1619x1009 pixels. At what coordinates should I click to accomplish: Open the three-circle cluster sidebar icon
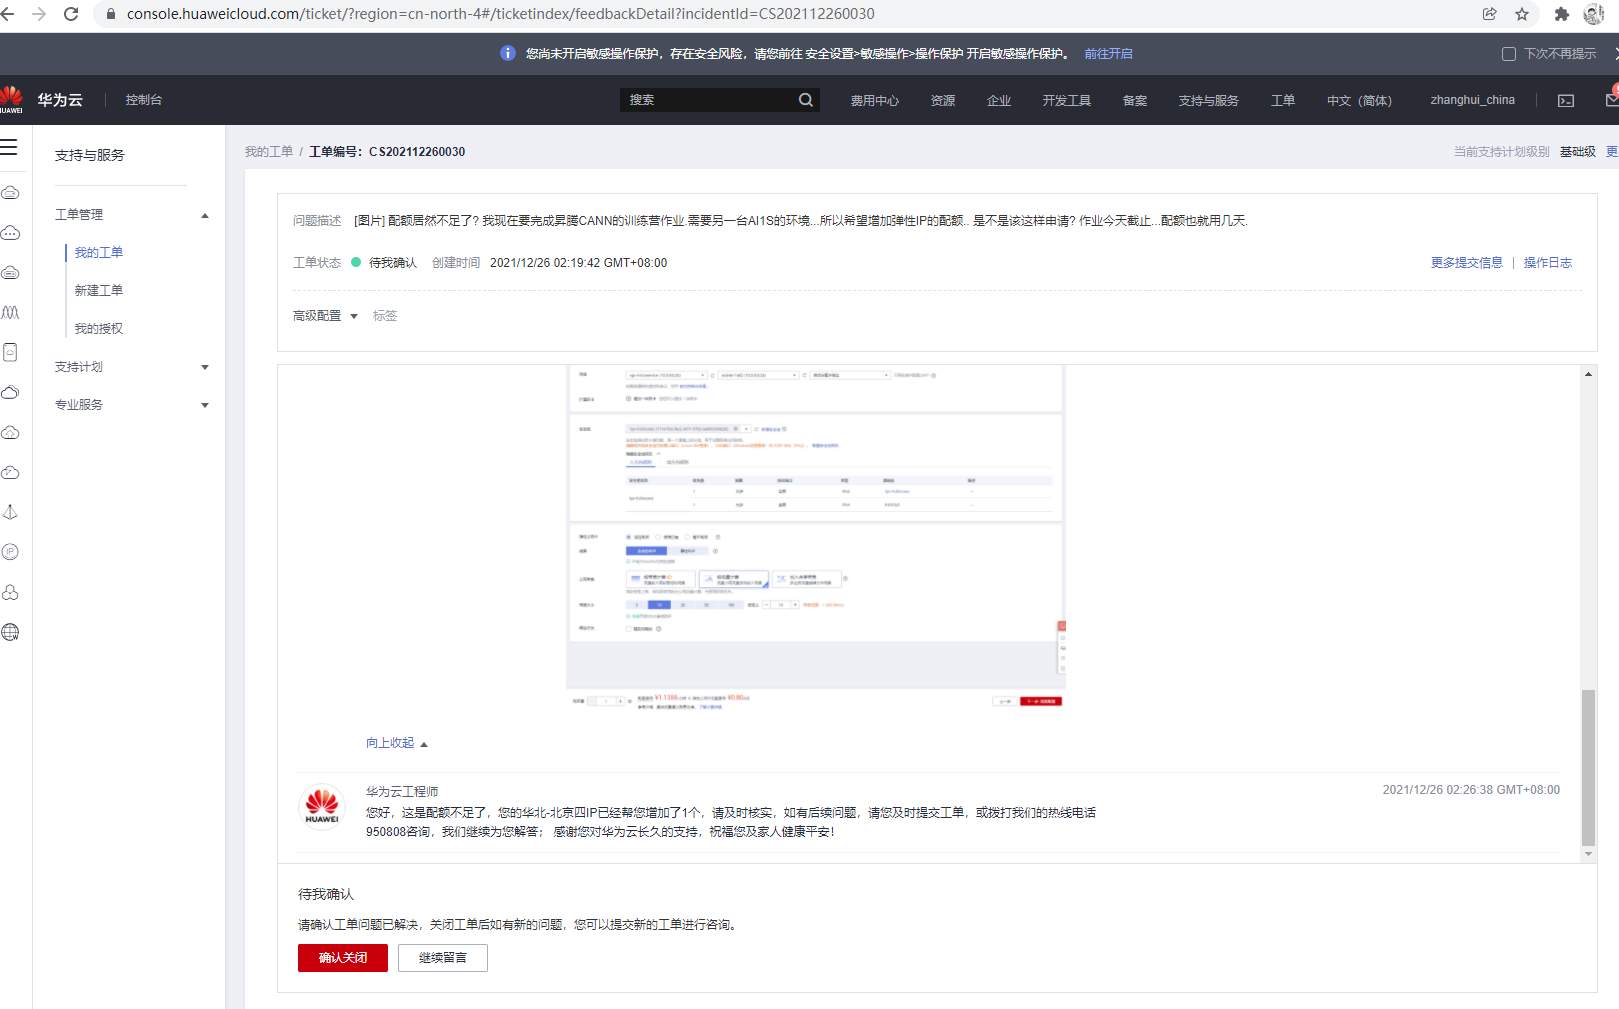click(10, 592)
